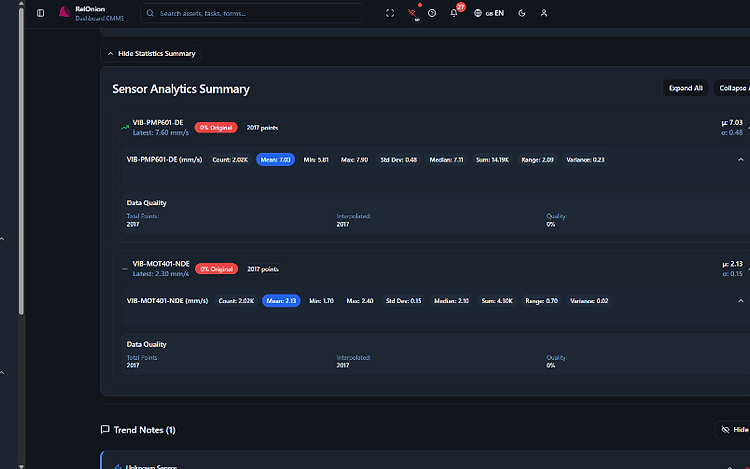Click the Sum: 4.30K chip
Viewport: 750px width, 469px height.
point(497,301)
